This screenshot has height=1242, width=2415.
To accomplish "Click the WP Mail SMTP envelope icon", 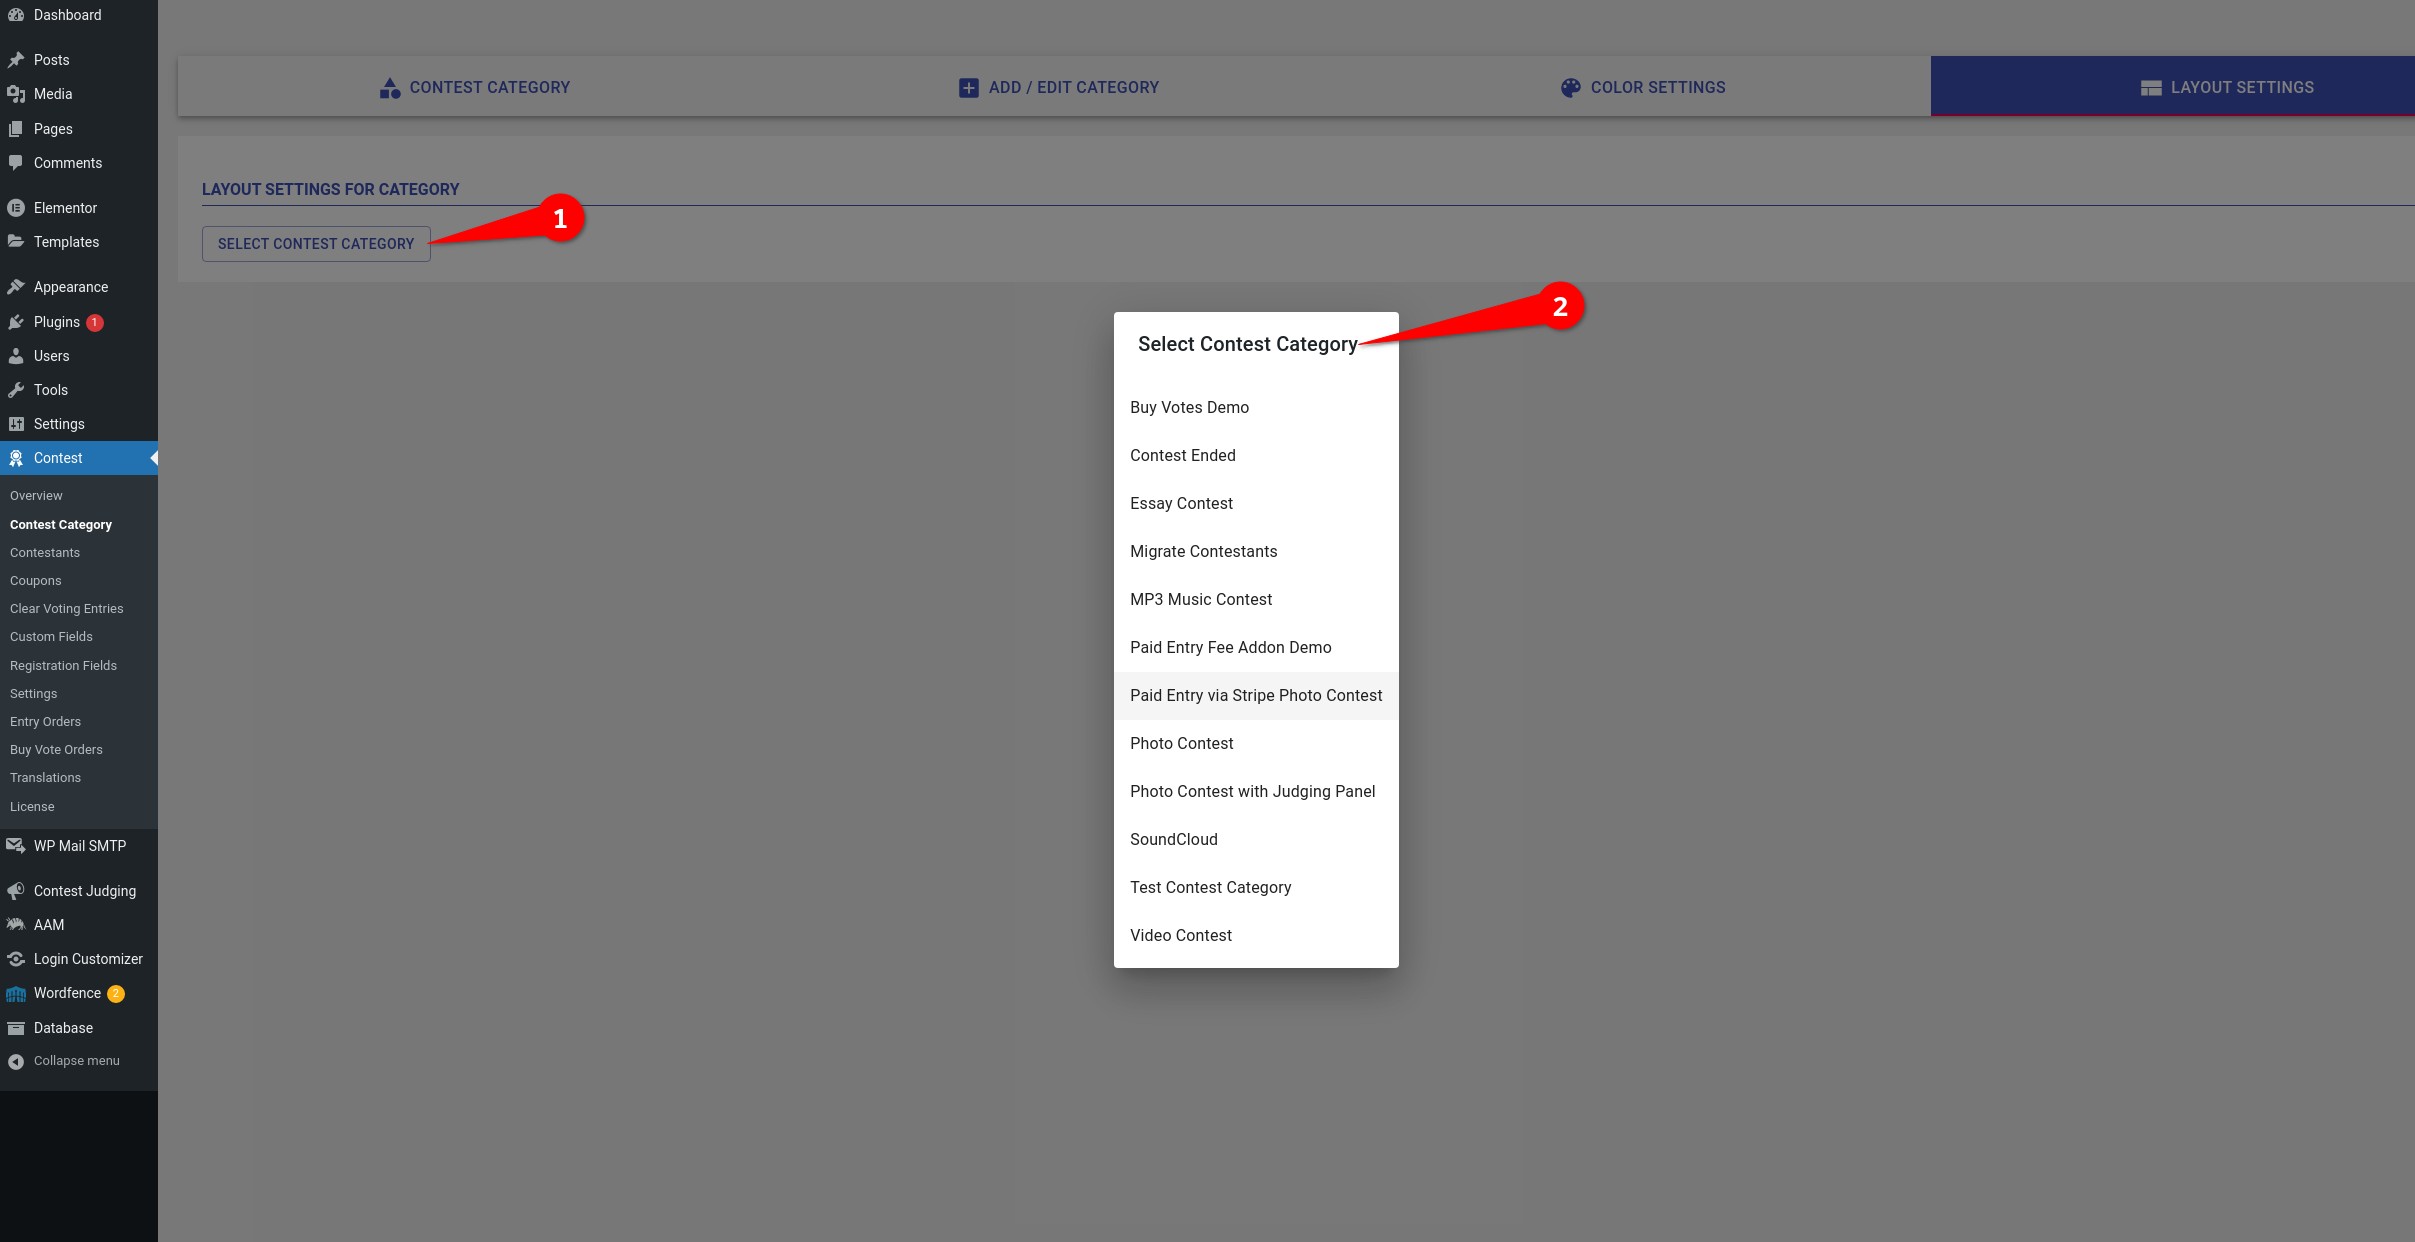I will click(x=16, y=846).
